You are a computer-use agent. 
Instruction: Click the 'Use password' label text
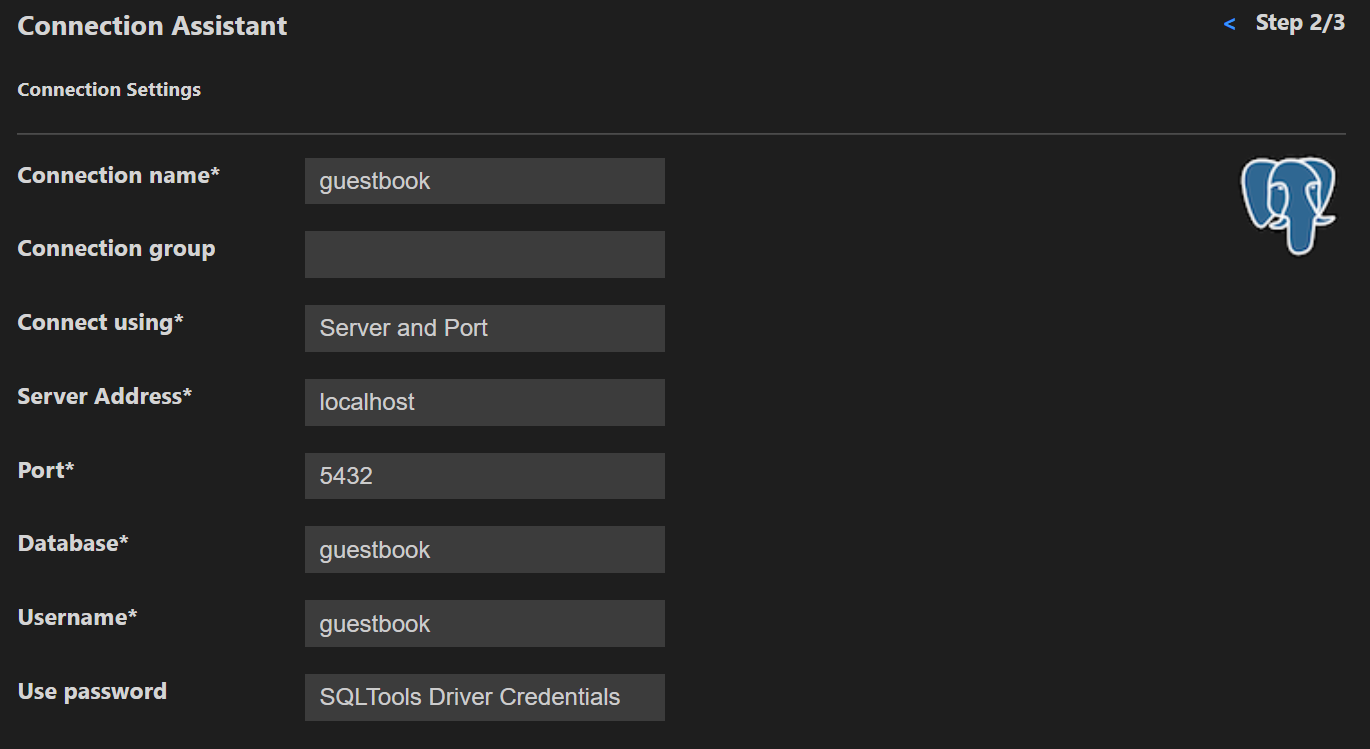point(92,691)
